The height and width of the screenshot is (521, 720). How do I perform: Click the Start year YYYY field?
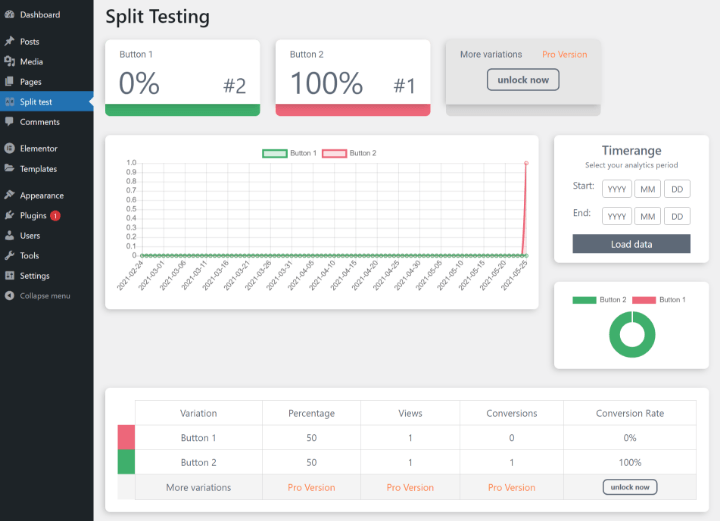pyautogui.click(x=617, y=189)
